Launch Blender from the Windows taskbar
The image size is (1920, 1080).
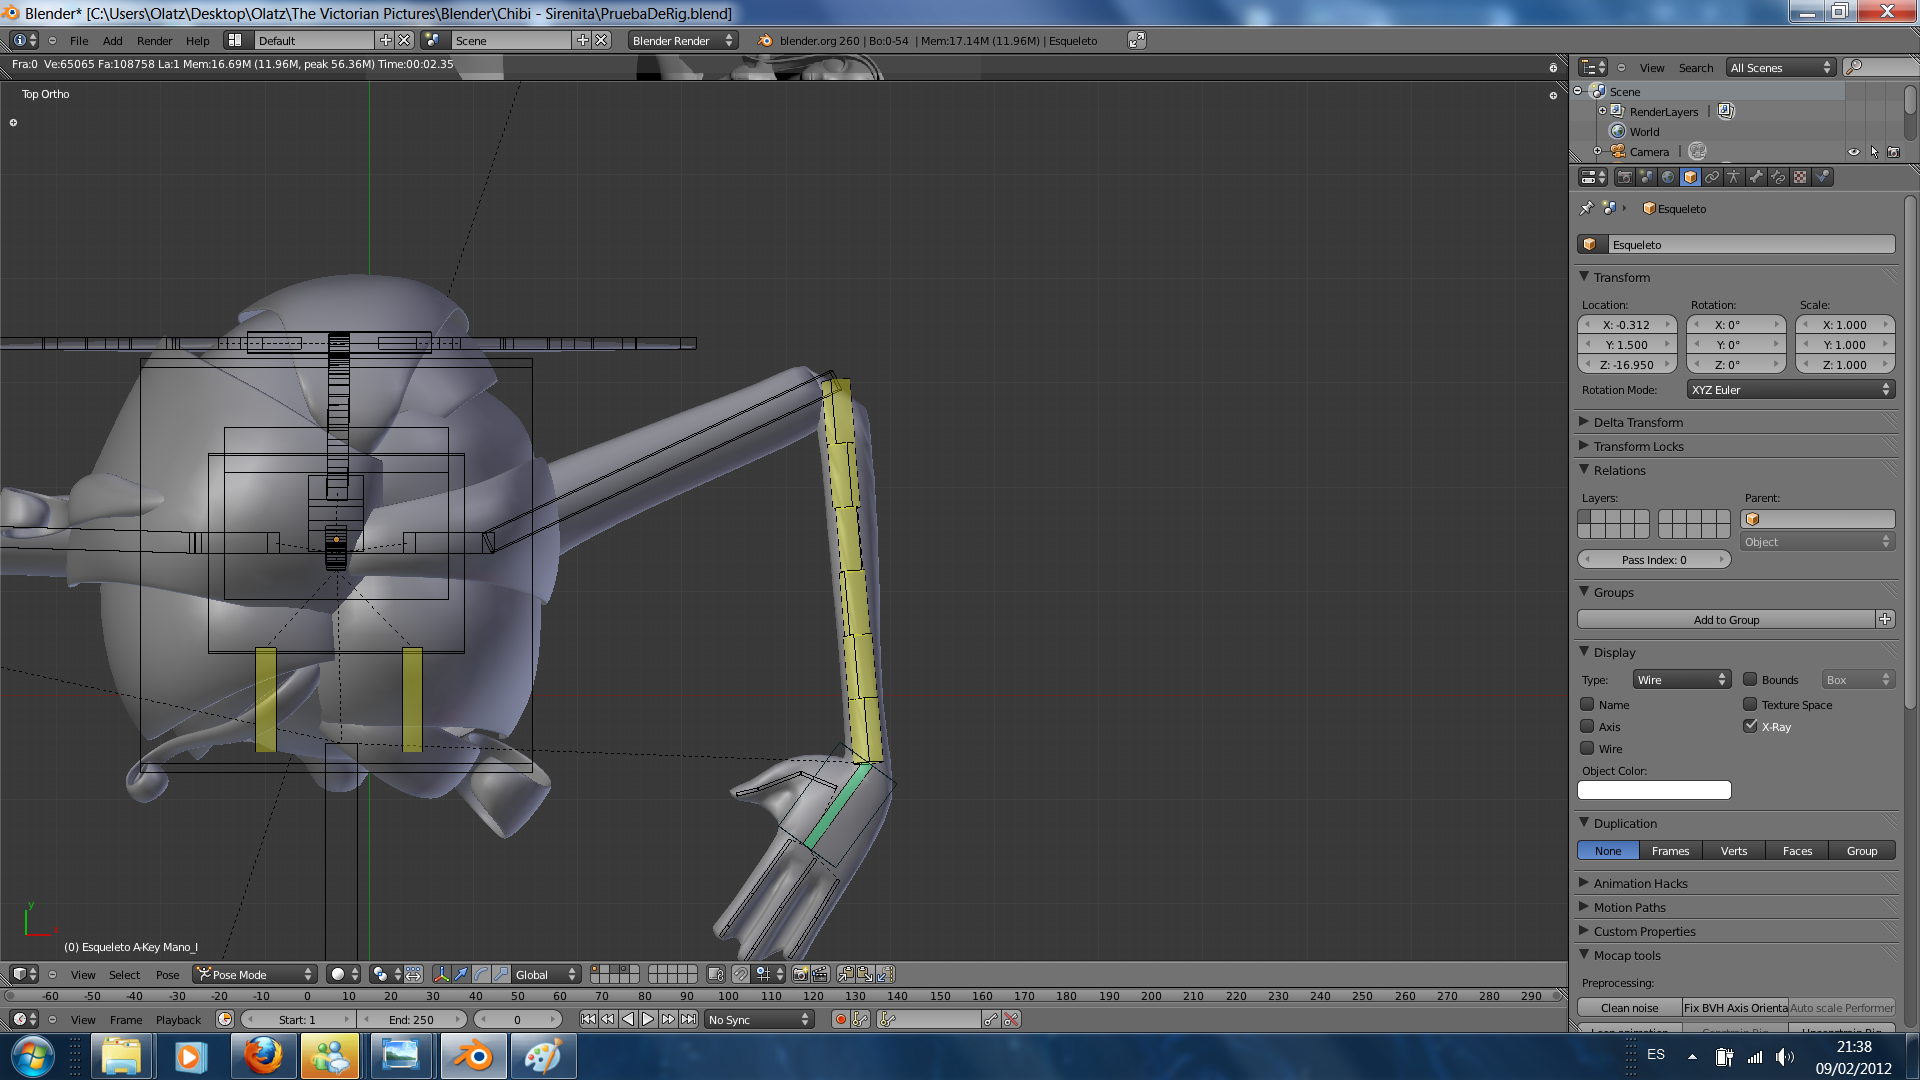coord(474,1056)
